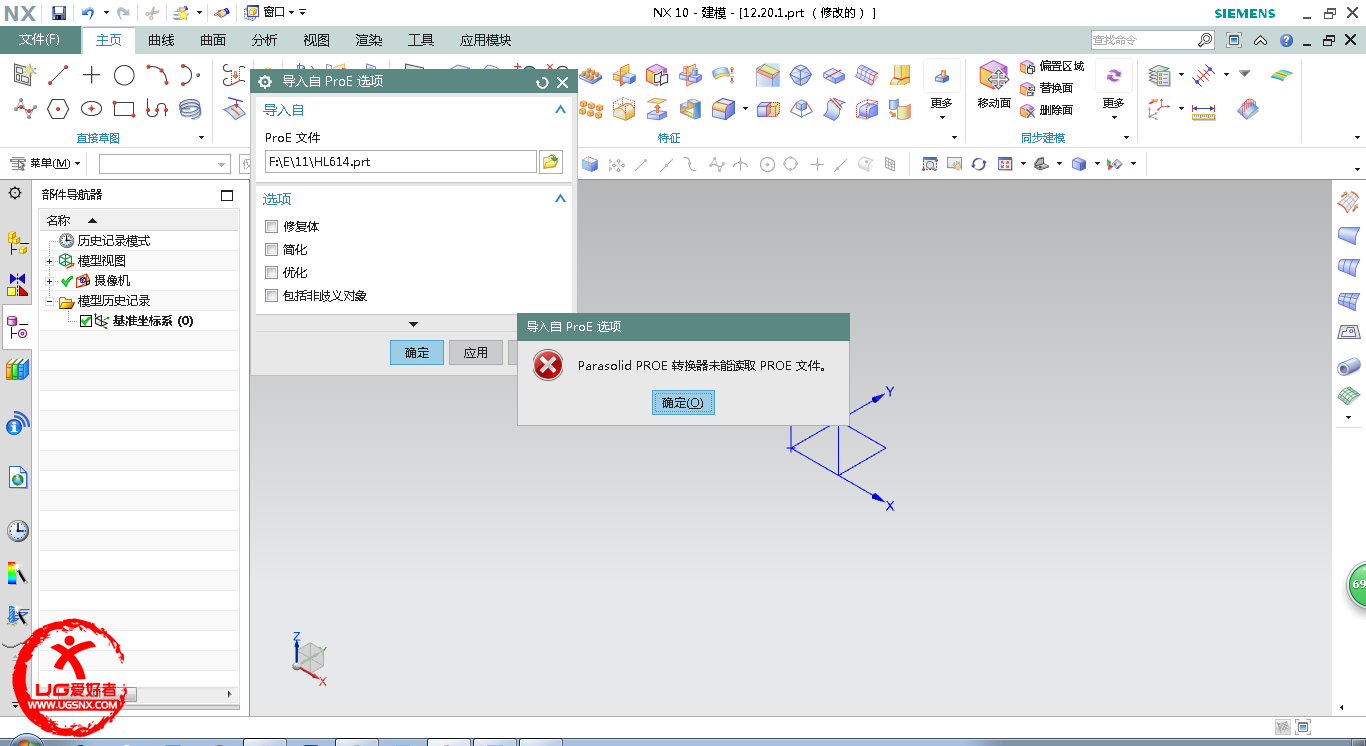Expand more options arrow below import checkboxes
Screen dimensions: 1366x746
click(413, 325)
